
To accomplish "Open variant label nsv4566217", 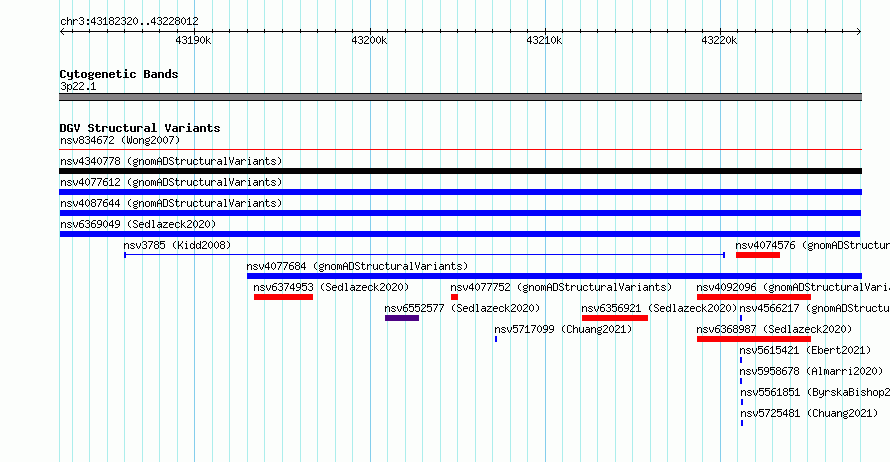I will [814, 308].
